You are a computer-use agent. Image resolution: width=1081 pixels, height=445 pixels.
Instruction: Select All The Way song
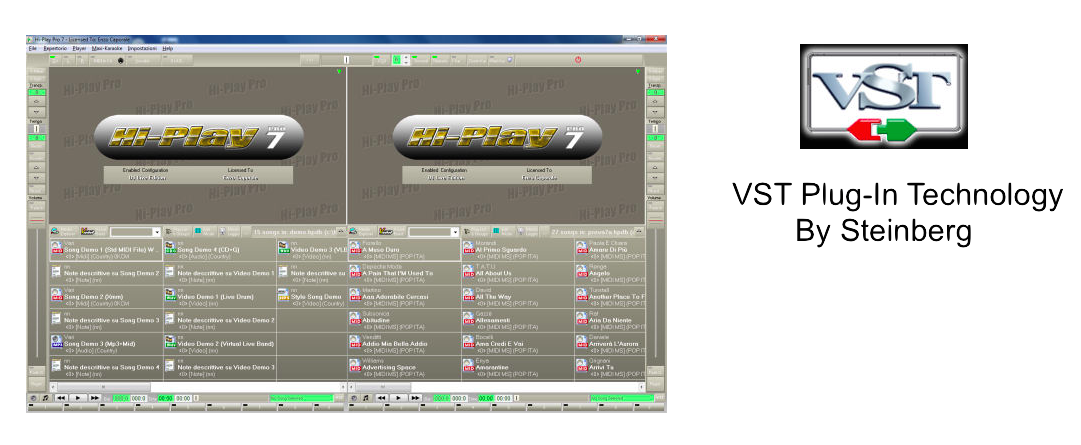pos(517,297)
